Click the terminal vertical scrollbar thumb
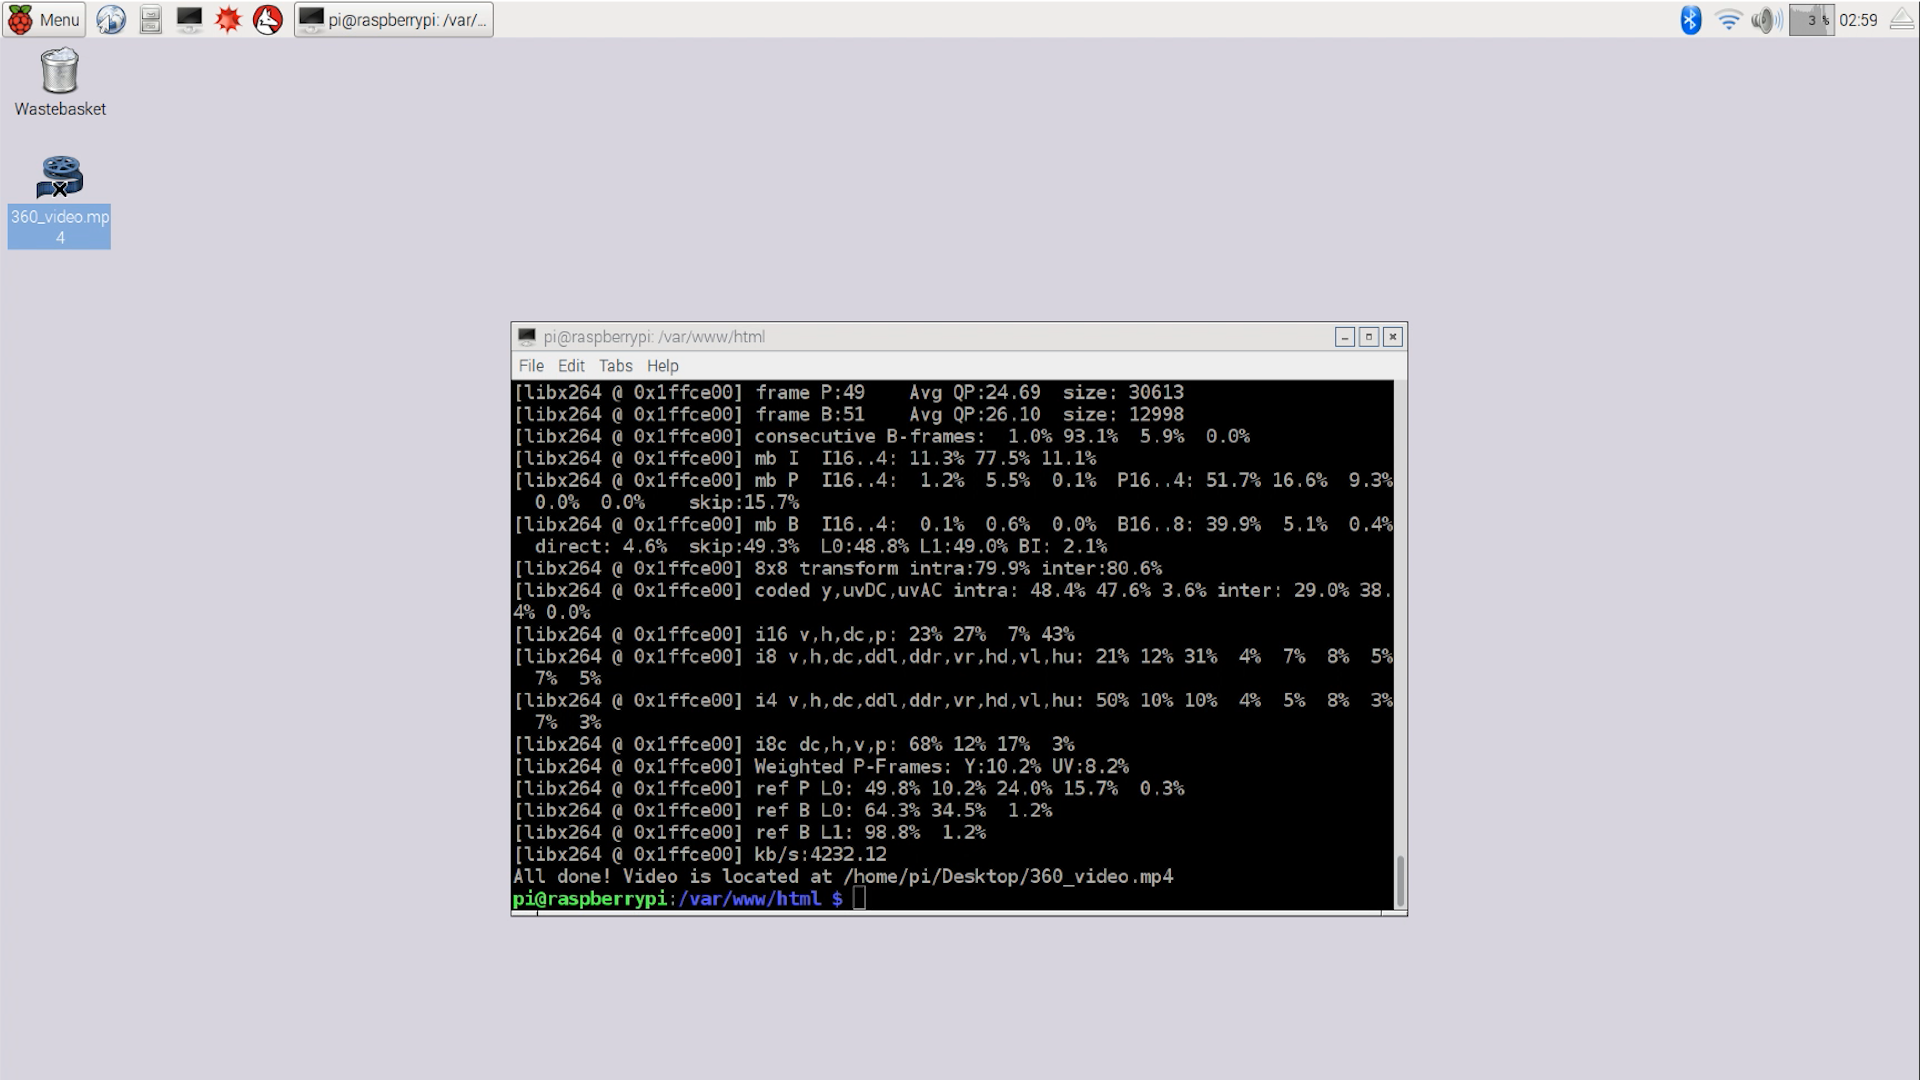The width and height of the screenshot is (1920, 1080). (x=1399, y=880)
